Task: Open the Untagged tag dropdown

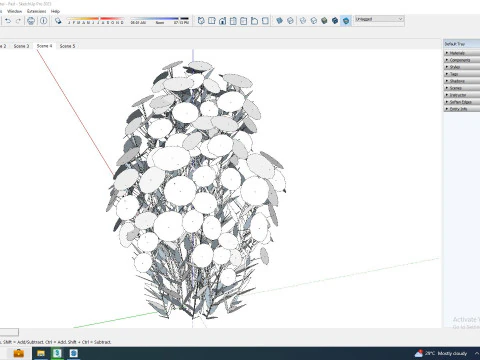Action: (379, 19)
